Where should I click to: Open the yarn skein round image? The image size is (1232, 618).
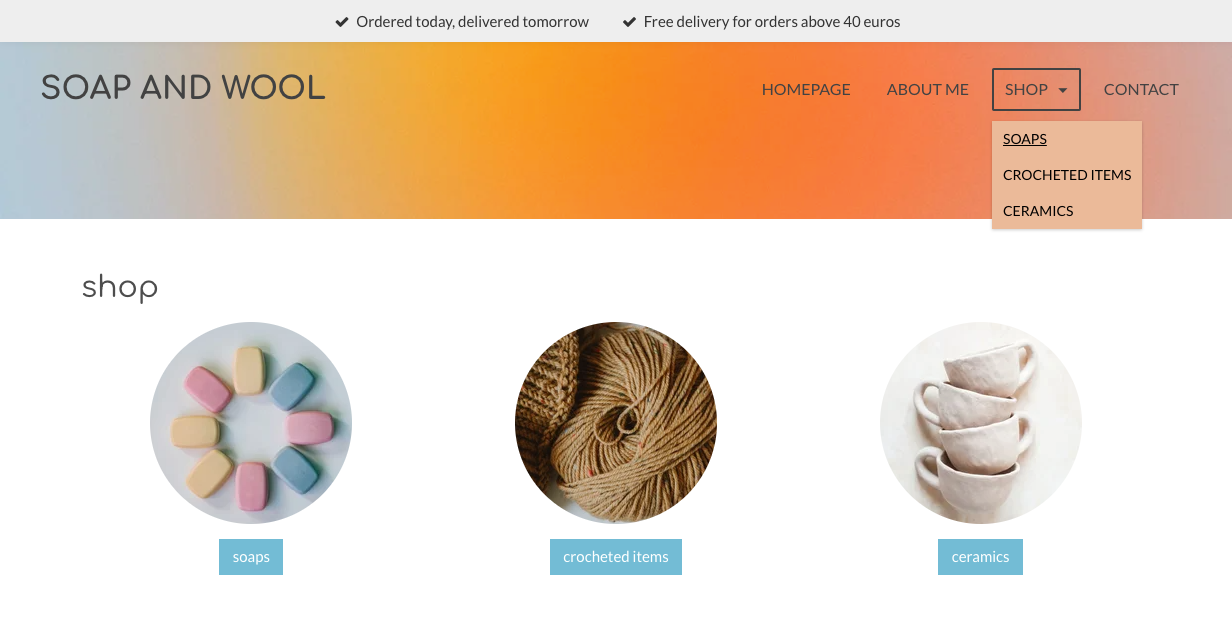[x=616, y=423]
